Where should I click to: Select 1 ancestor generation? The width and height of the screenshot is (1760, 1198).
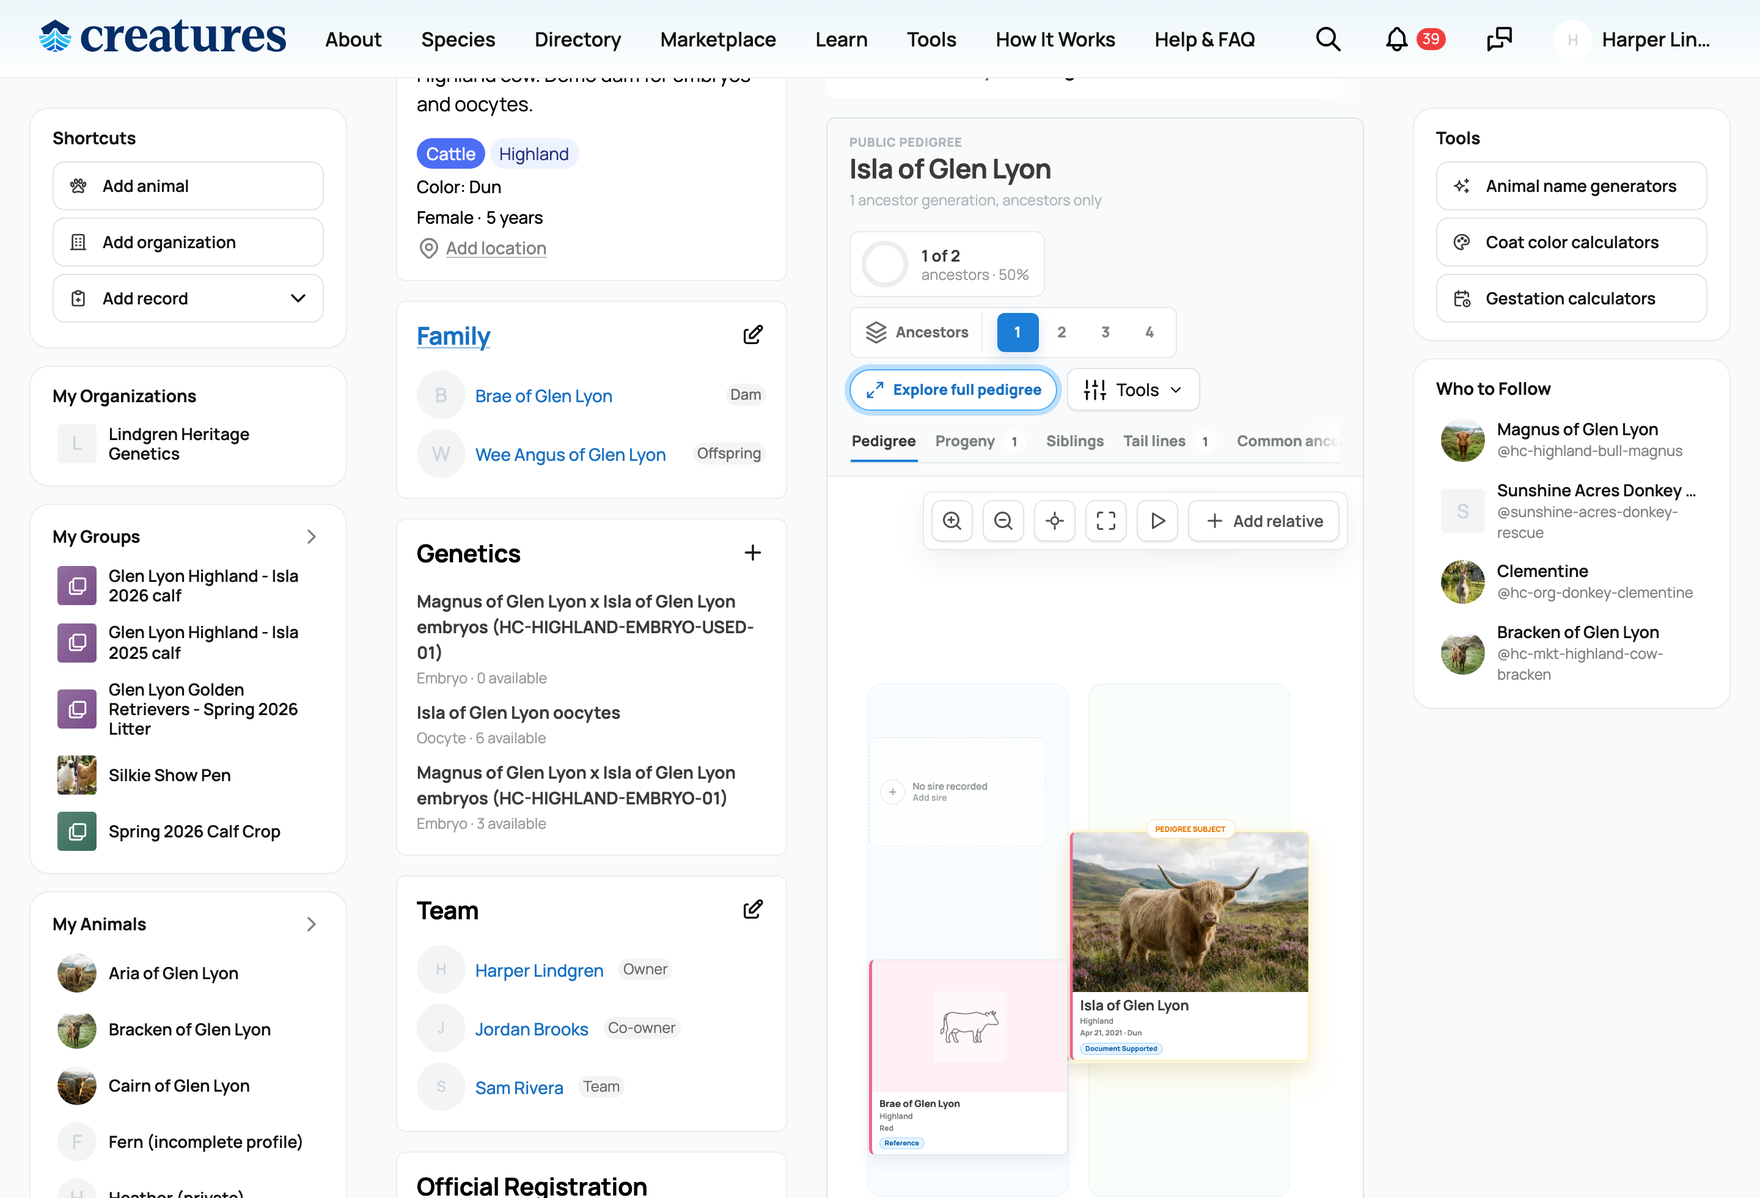1018,333
